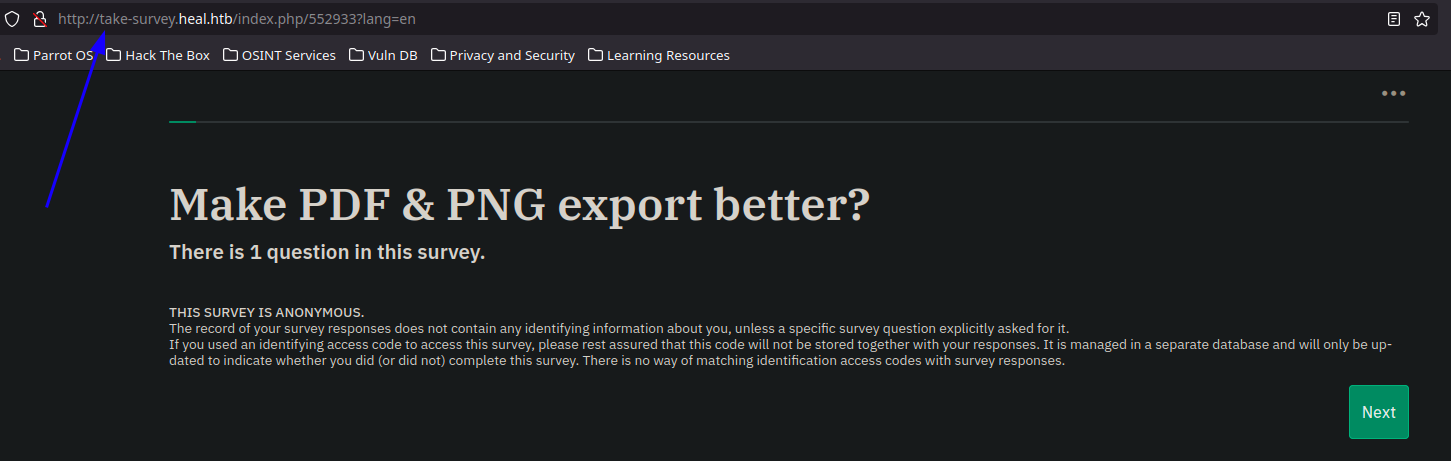The image size is (1451, 461).
Task: Open the Hack The Box bookmarks folder
Action: coord(158,55)
